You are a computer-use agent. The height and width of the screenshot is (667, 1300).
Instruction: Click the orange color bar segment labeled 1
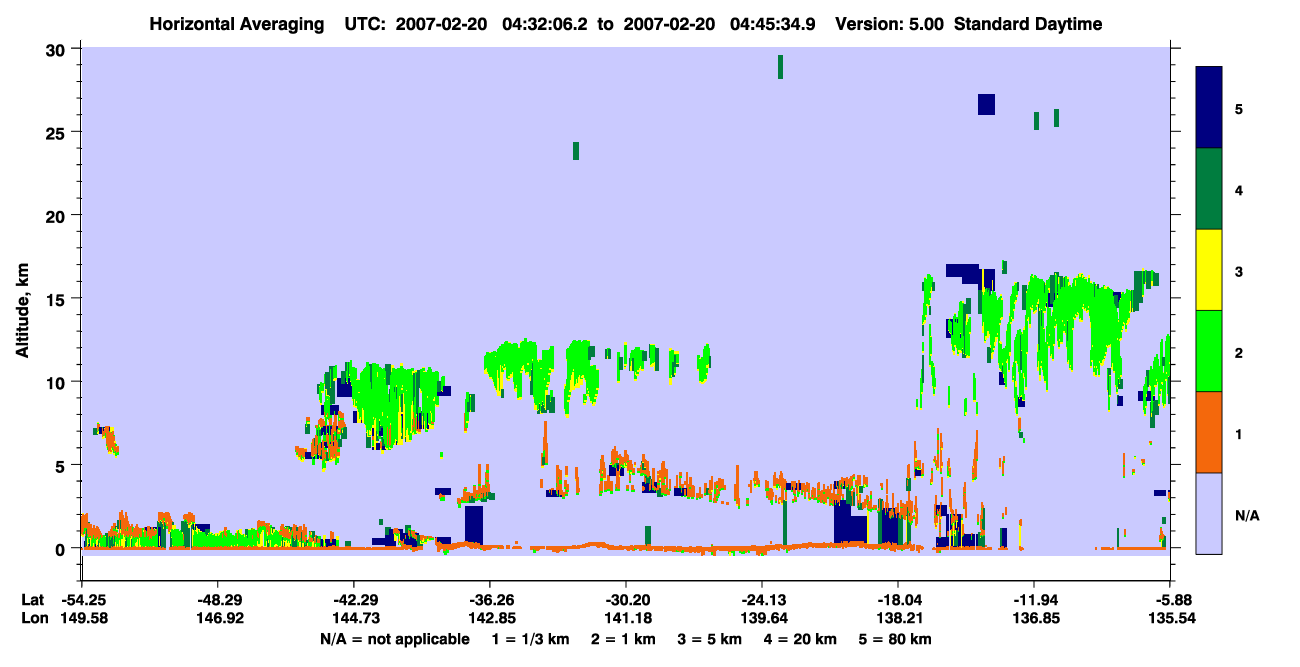[x=1209, y=432]
